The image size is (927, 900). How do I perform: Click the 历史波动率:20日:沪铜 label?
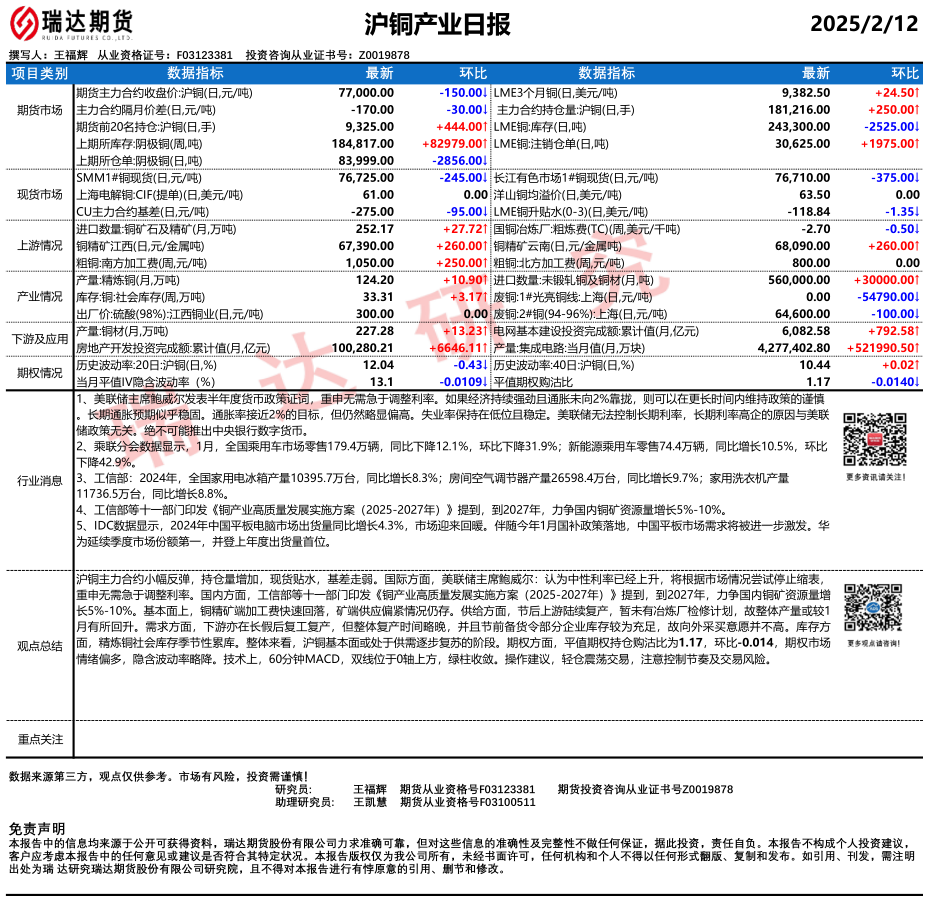point(146,365)
